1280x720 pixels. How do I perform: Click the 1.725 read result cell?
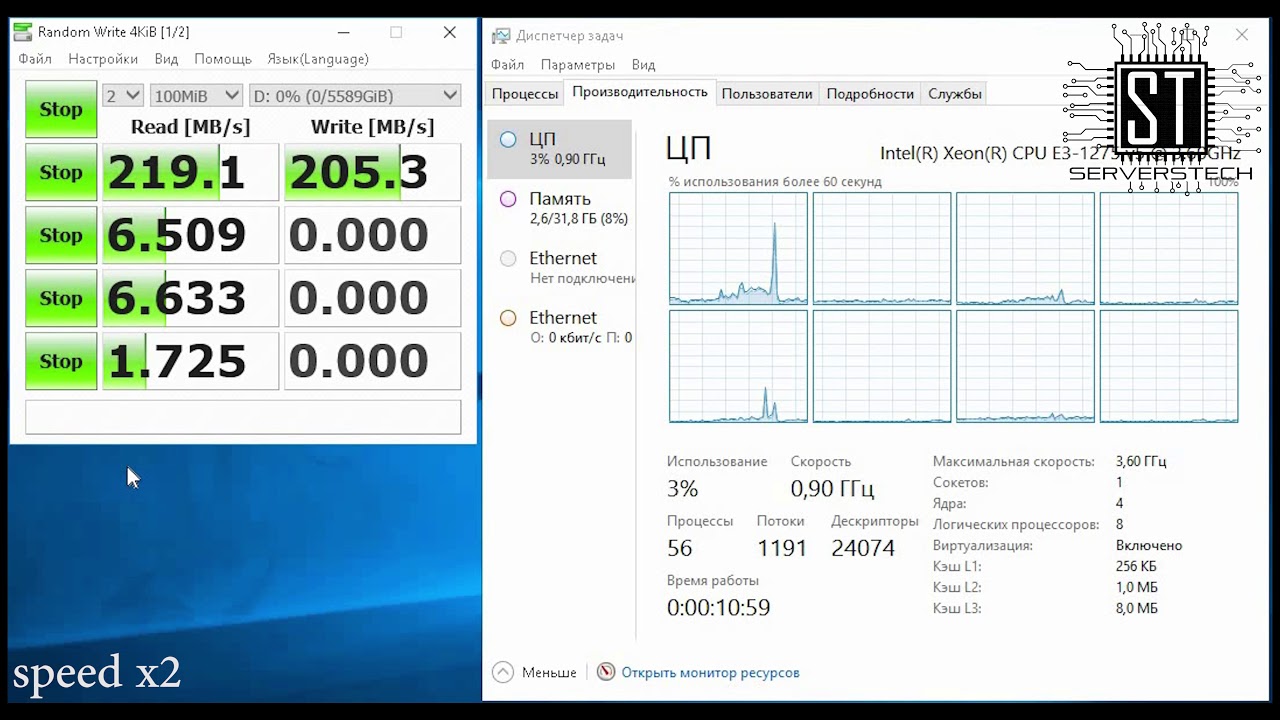click(190, 361)
